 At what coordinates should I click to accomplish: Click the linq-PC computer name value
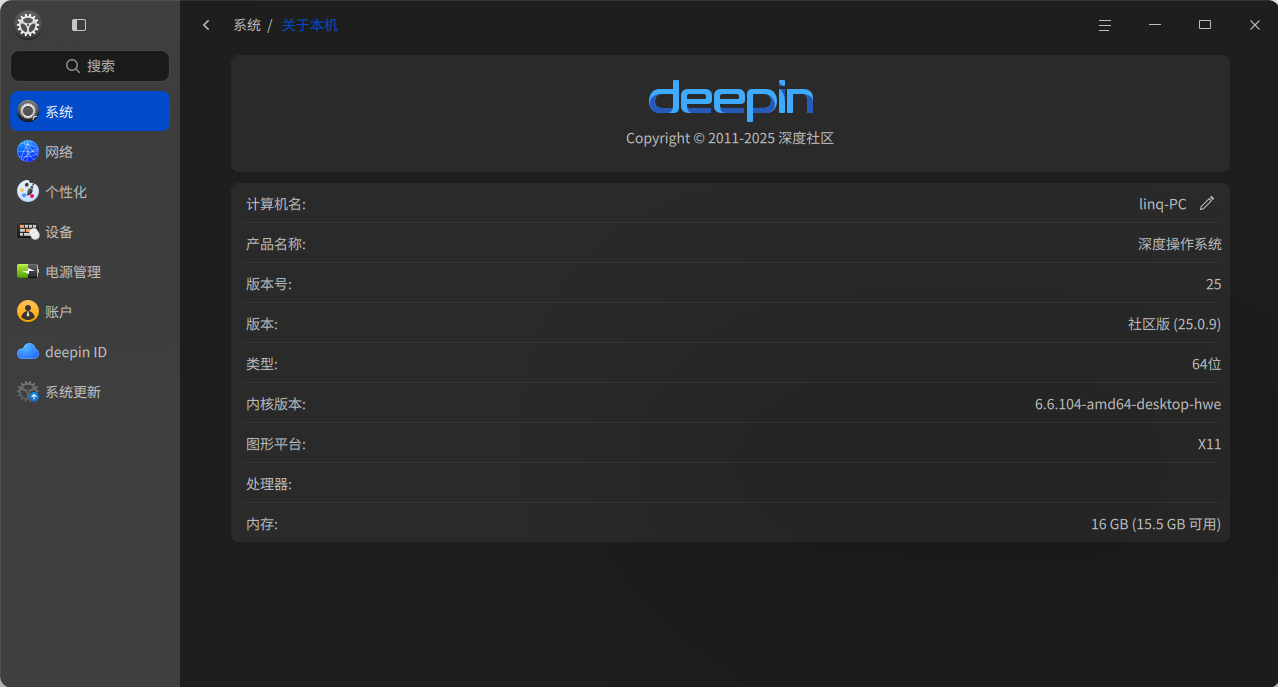[x=1163, y=204]
